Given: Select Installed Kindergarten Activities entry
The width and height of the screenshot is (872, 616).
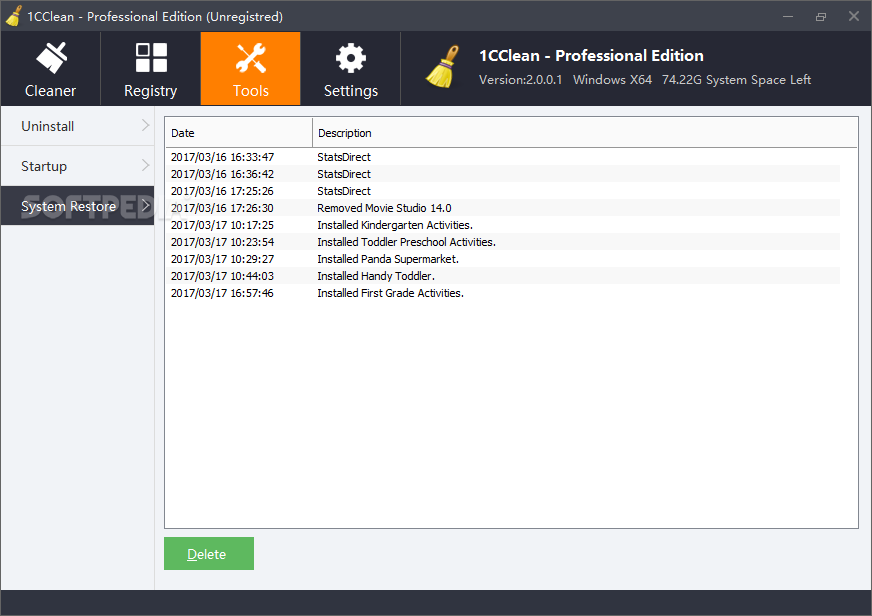Looking at the screenshot, I should click(503, 225).
